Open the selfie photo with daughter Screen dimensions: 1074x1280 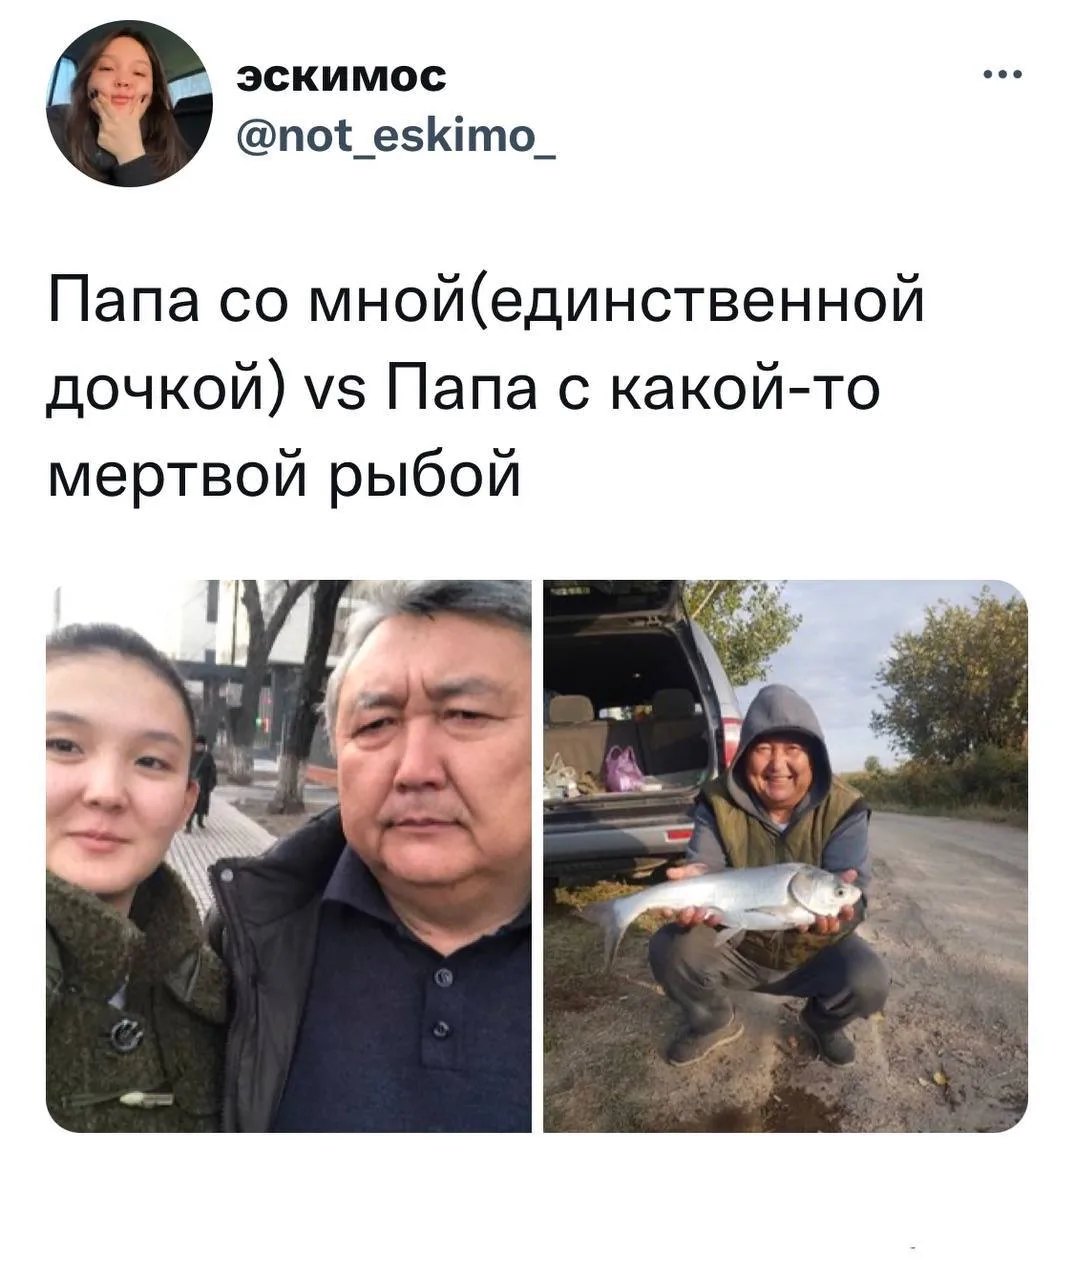coord(289,856)
